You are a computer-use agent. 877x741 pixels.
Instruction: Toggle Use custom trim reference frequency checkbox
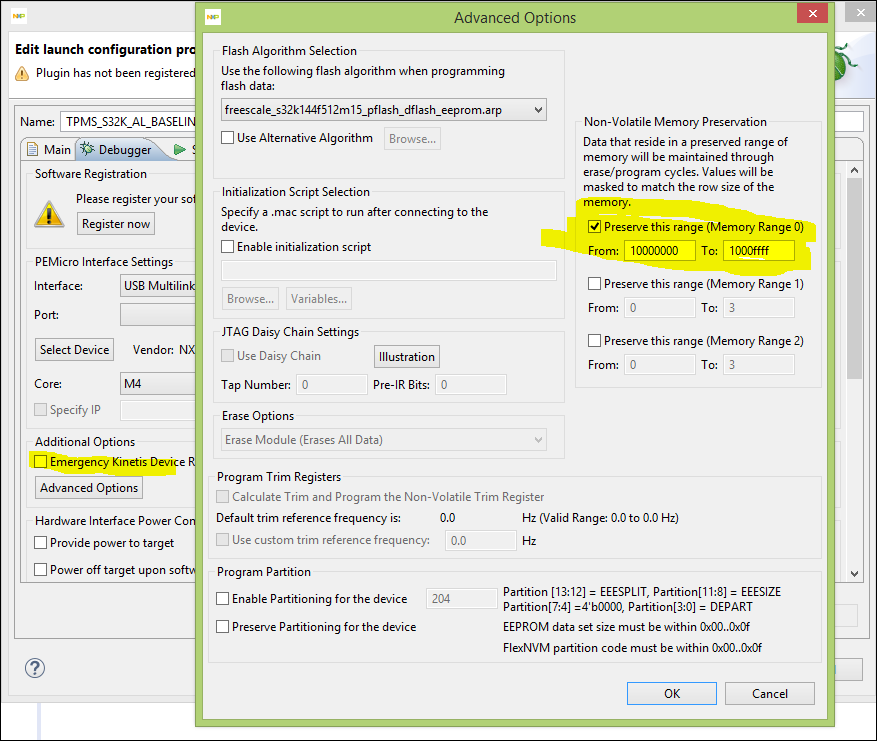click(223, 540)
